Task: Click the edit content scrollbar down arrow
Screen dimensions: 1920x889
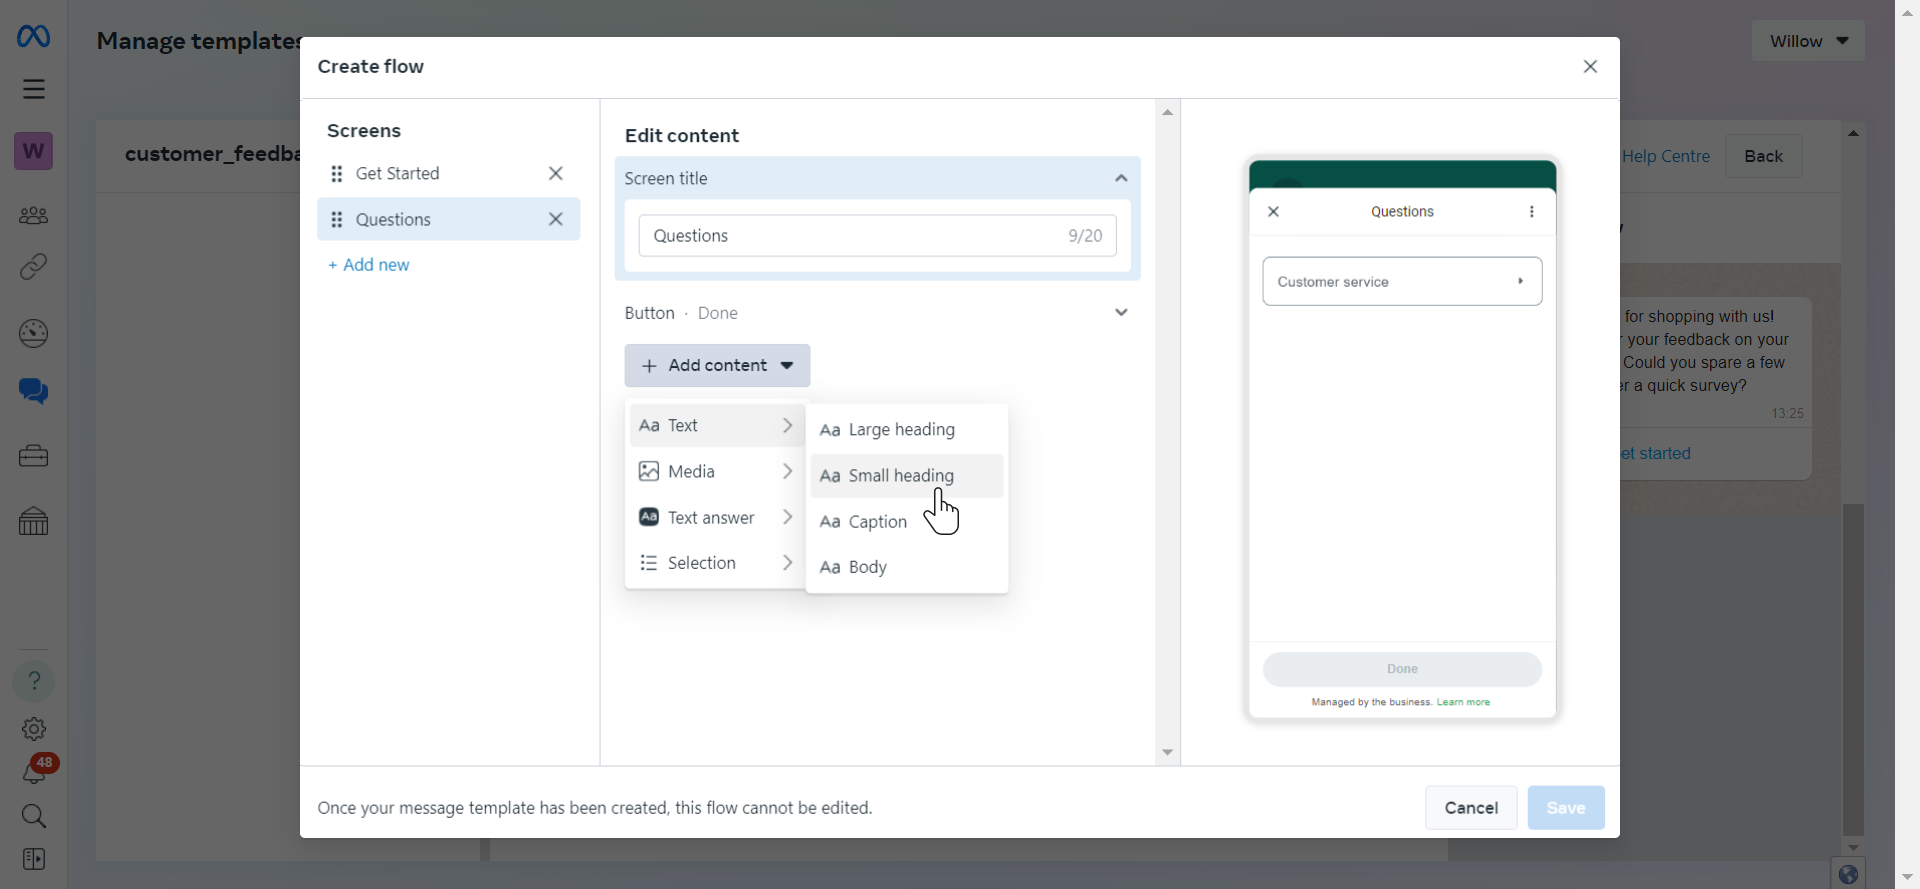Action: point(1167,753)
